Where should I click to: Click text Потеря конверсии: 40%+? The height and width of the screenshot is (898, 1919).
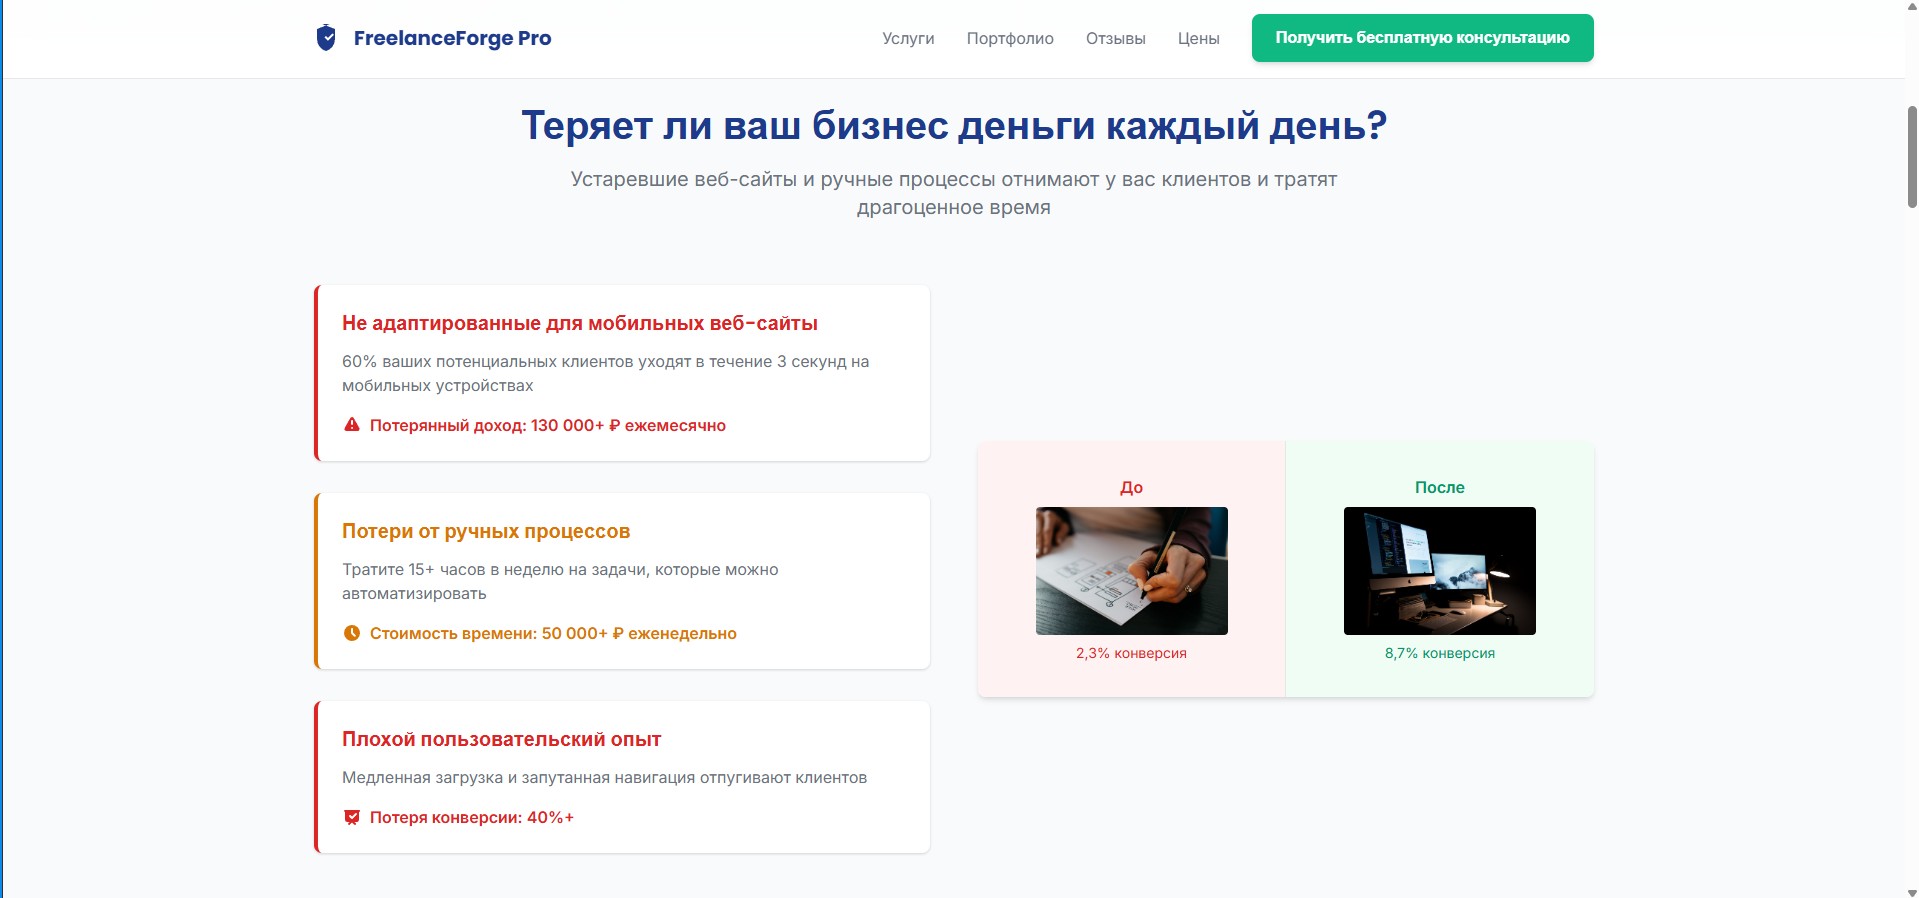pos(472,817)
